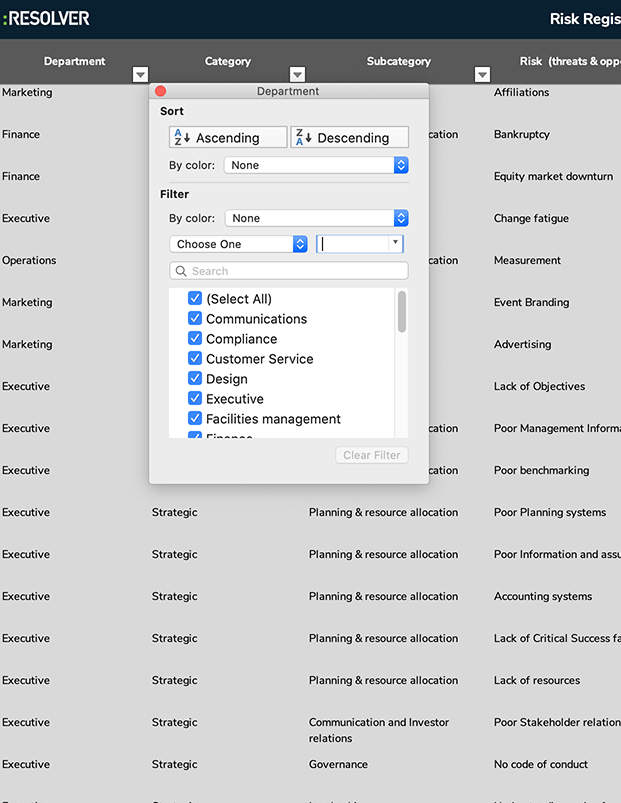Open the filter By color dropdown
Viewport: 621px width, 803px height.
(x=316, y=218)
